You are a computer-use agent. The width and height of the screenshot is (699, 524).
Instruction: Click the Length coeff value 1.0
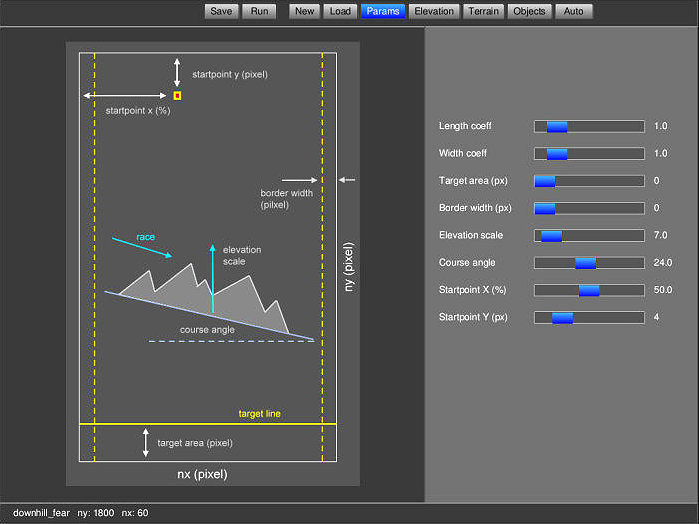tap(660, 126)
